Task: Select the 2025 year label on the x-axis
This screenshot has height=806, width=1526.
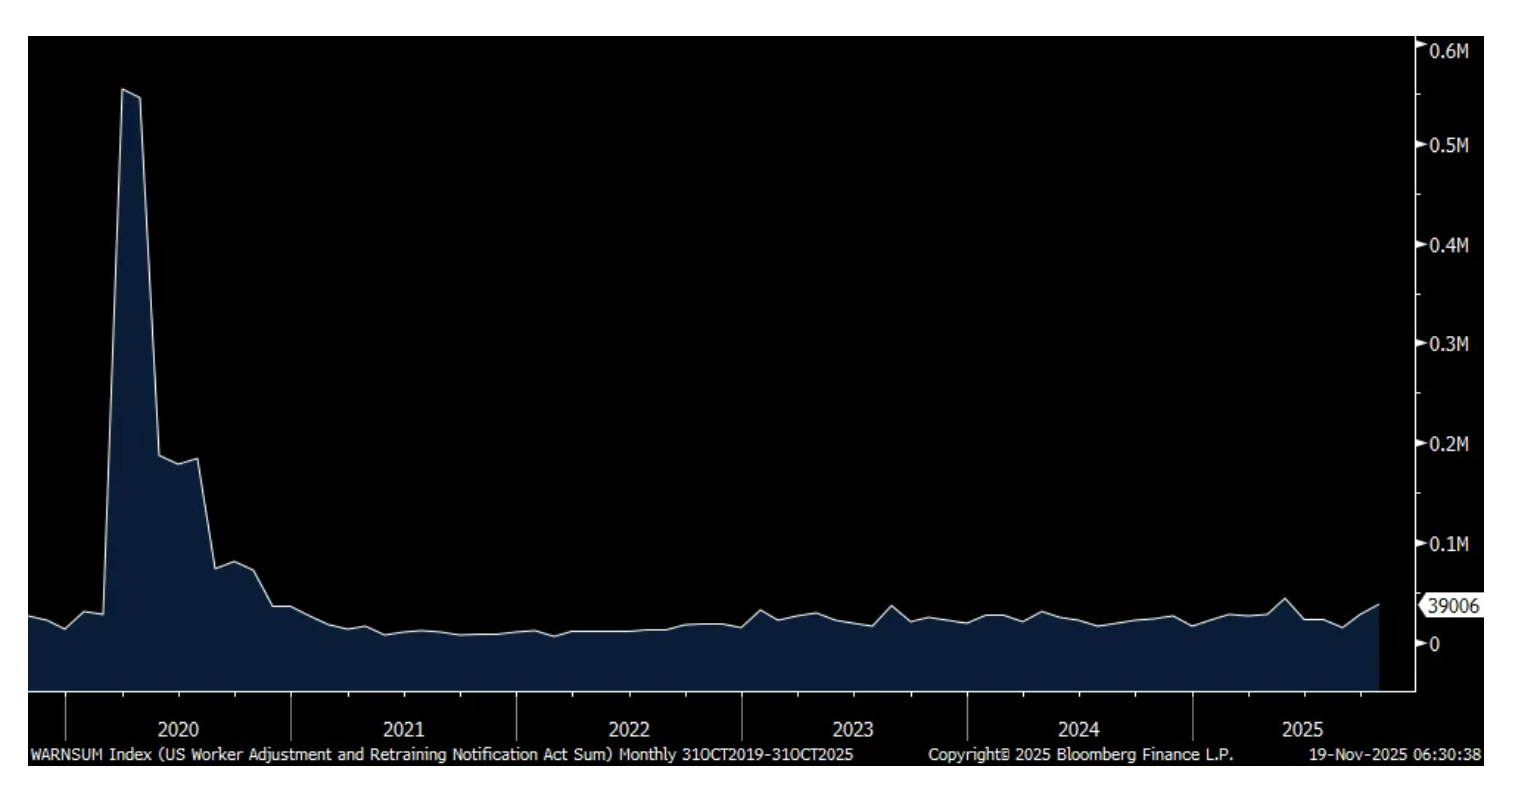Action: click(1303, 729)
